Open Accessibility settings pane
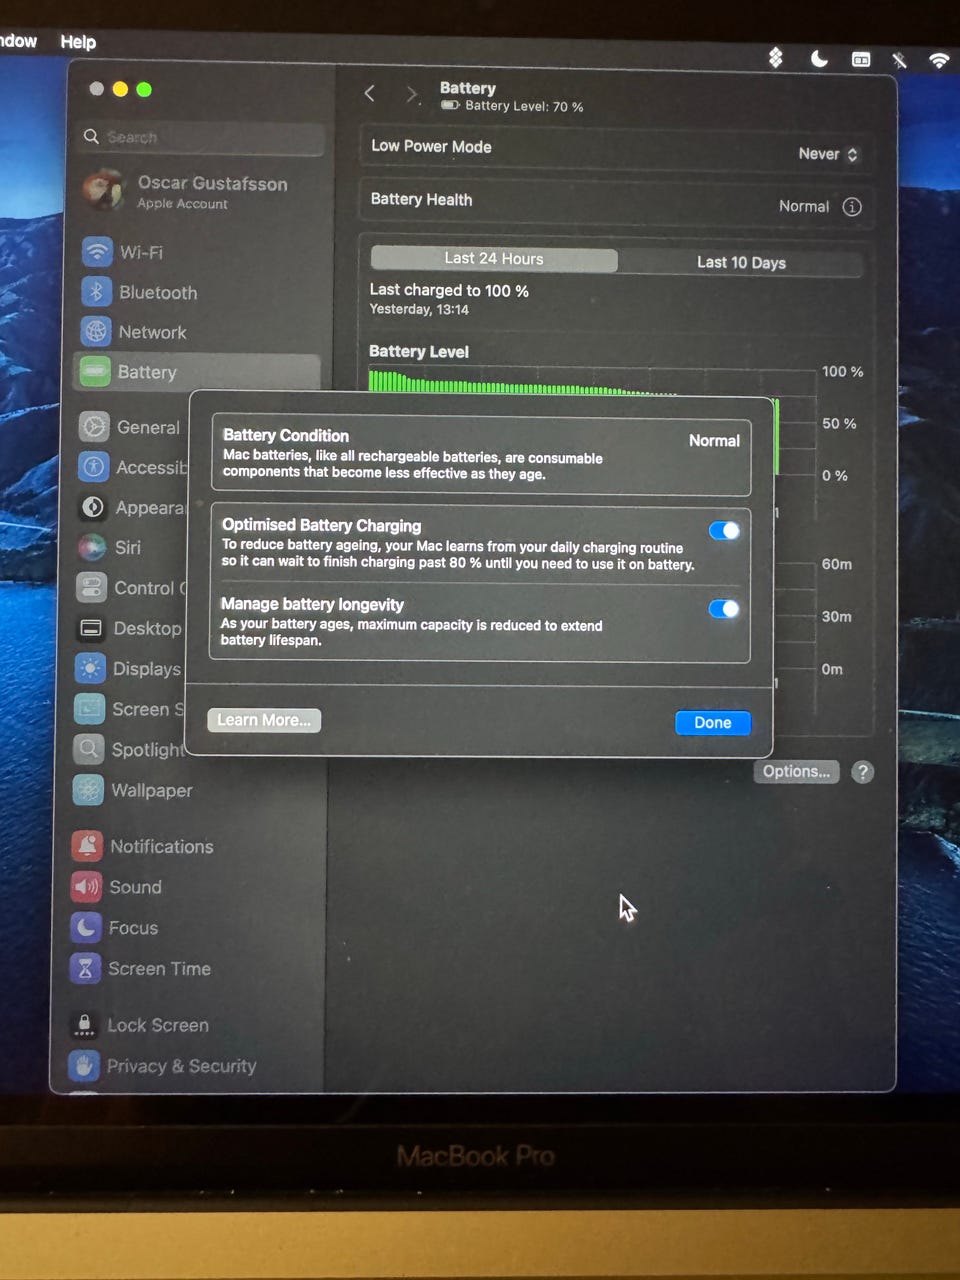960x1280 pixels. pyautogui.click(x=132, y=467)
